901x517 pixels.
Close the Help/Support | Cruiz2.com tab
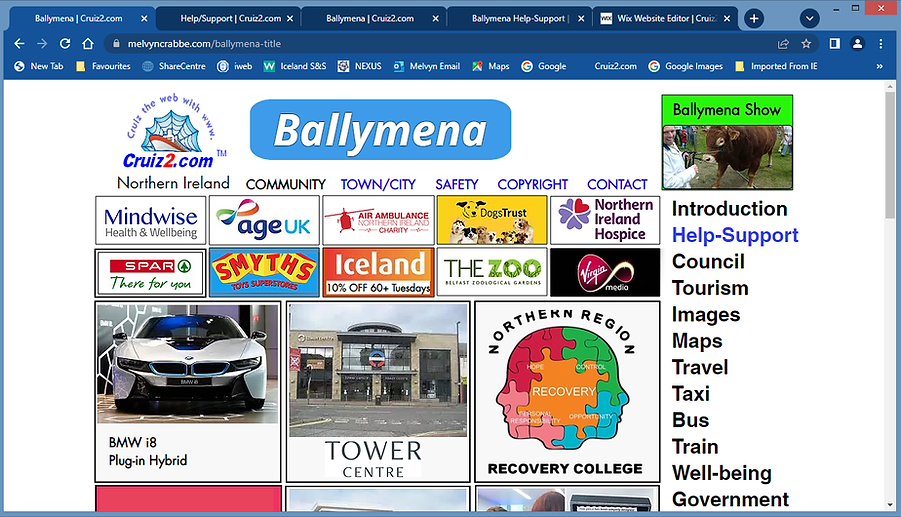point(290,18)
